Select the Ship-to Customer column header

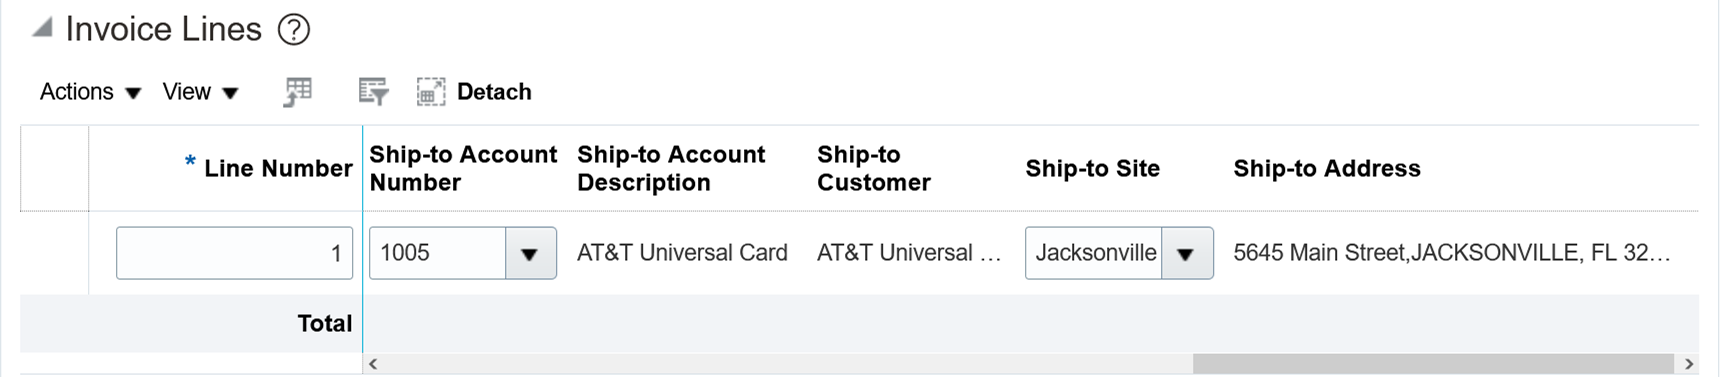[x=874, y=168]
